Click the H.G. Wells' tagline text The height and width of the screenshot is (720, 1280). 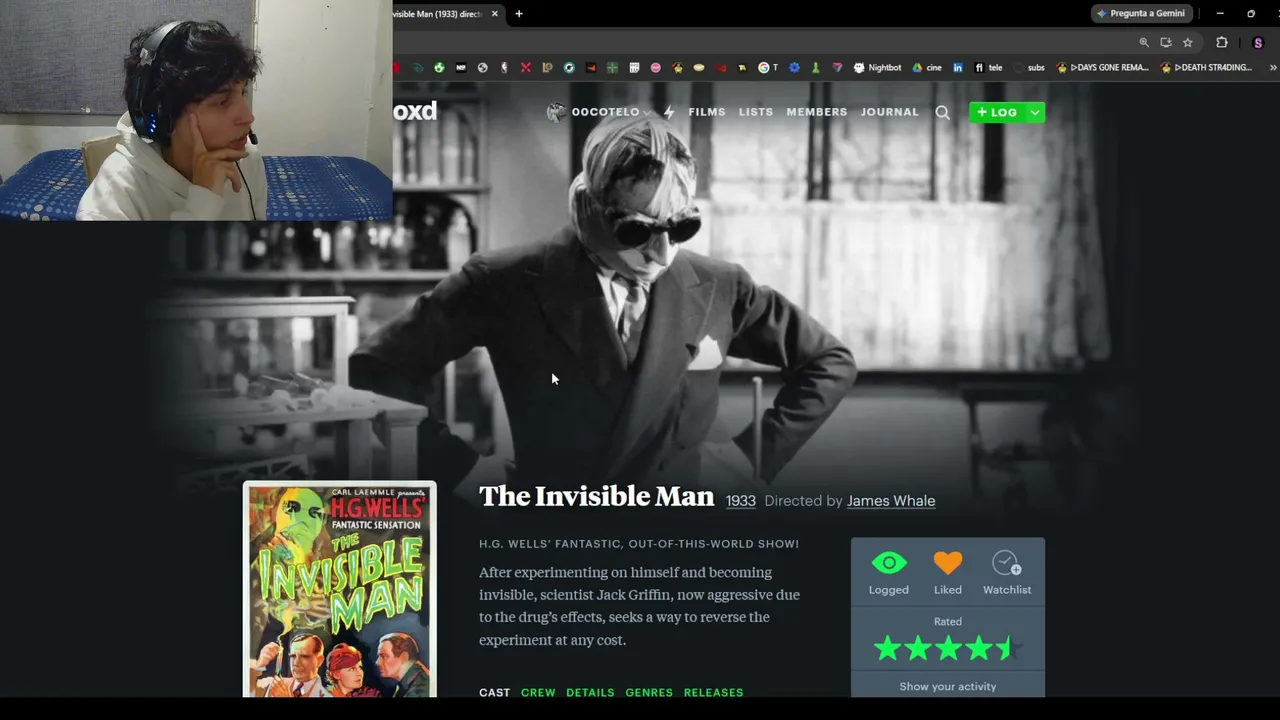(x=639, y=544)
